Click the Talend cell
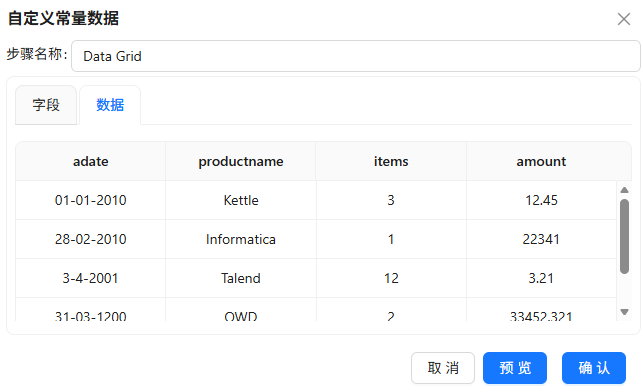 click(241, 278)
